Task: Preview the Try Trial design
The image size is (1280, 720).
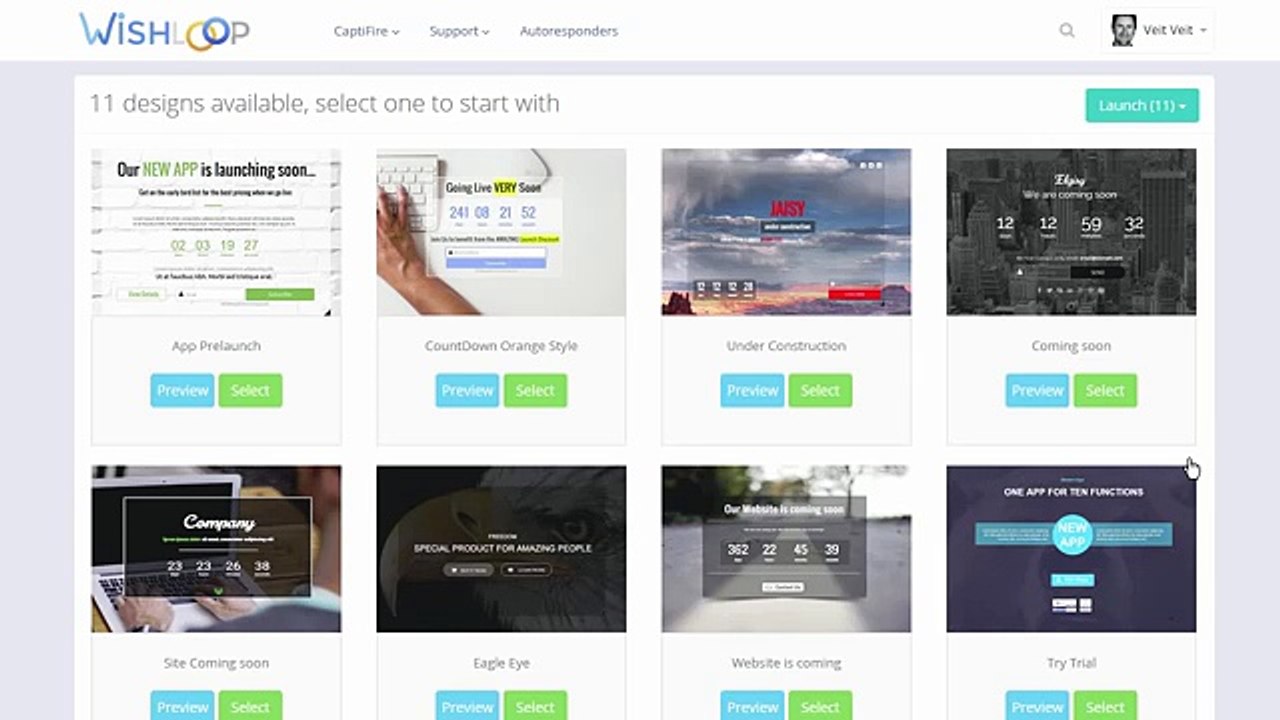Action: pos(1038,706)
